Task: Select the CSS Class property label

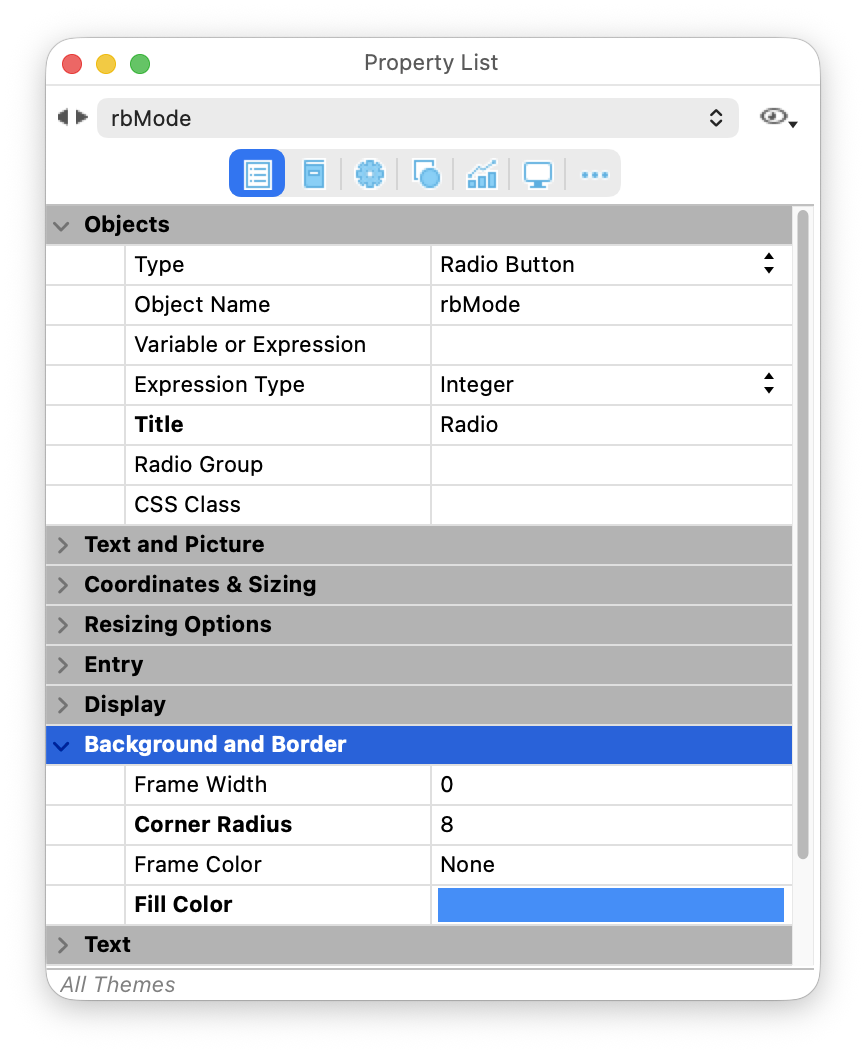Action: click(x=188, y=505)
